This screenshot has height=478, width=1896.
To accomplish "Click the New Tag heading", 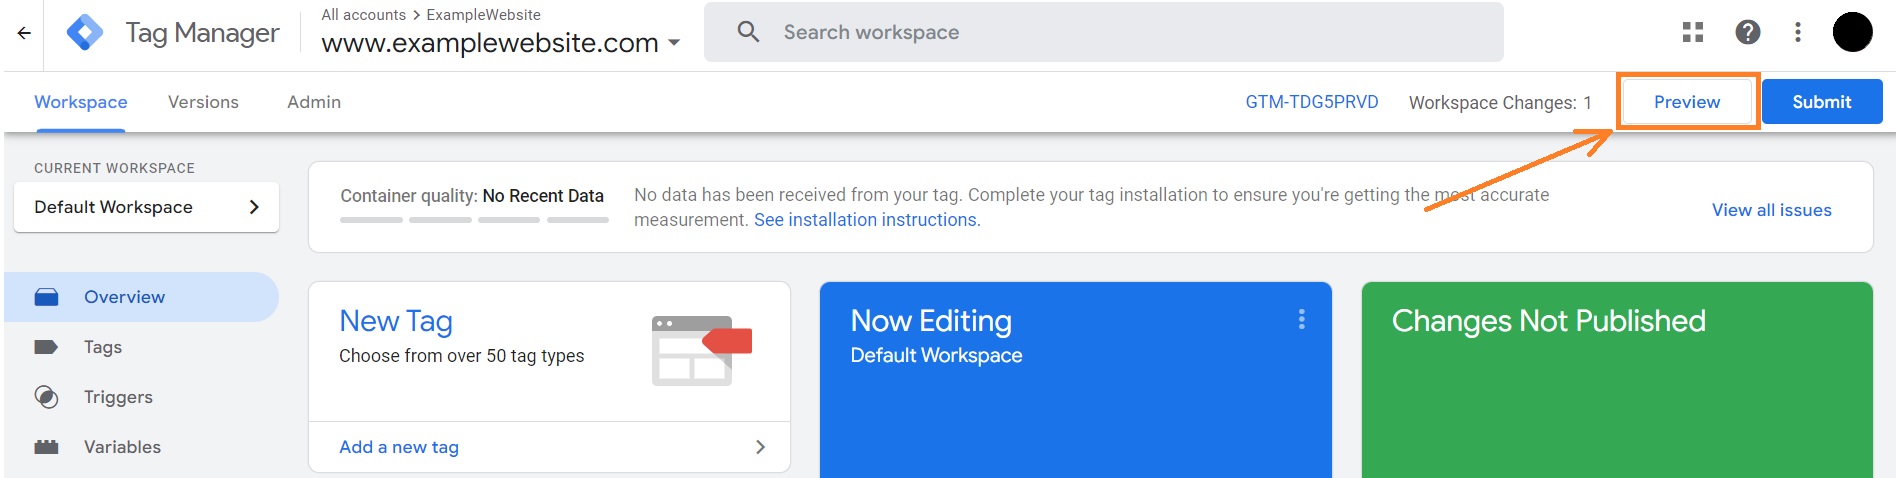I will pos(396,321).
